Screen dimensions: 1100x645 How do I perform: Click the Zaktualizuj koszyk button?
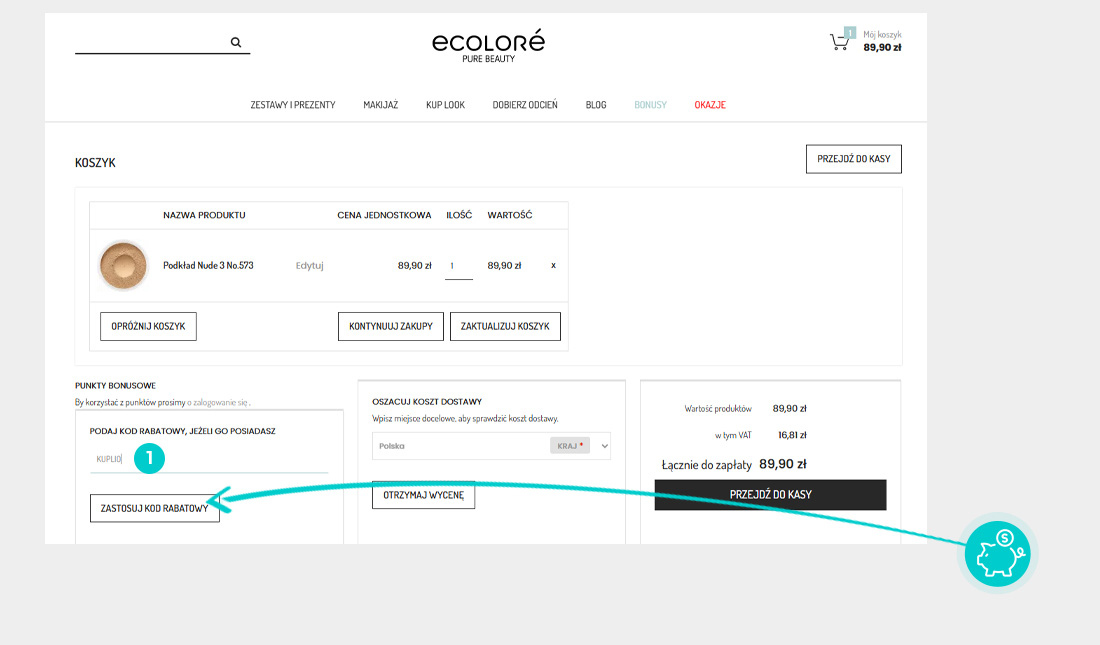[x=505, y=327]
